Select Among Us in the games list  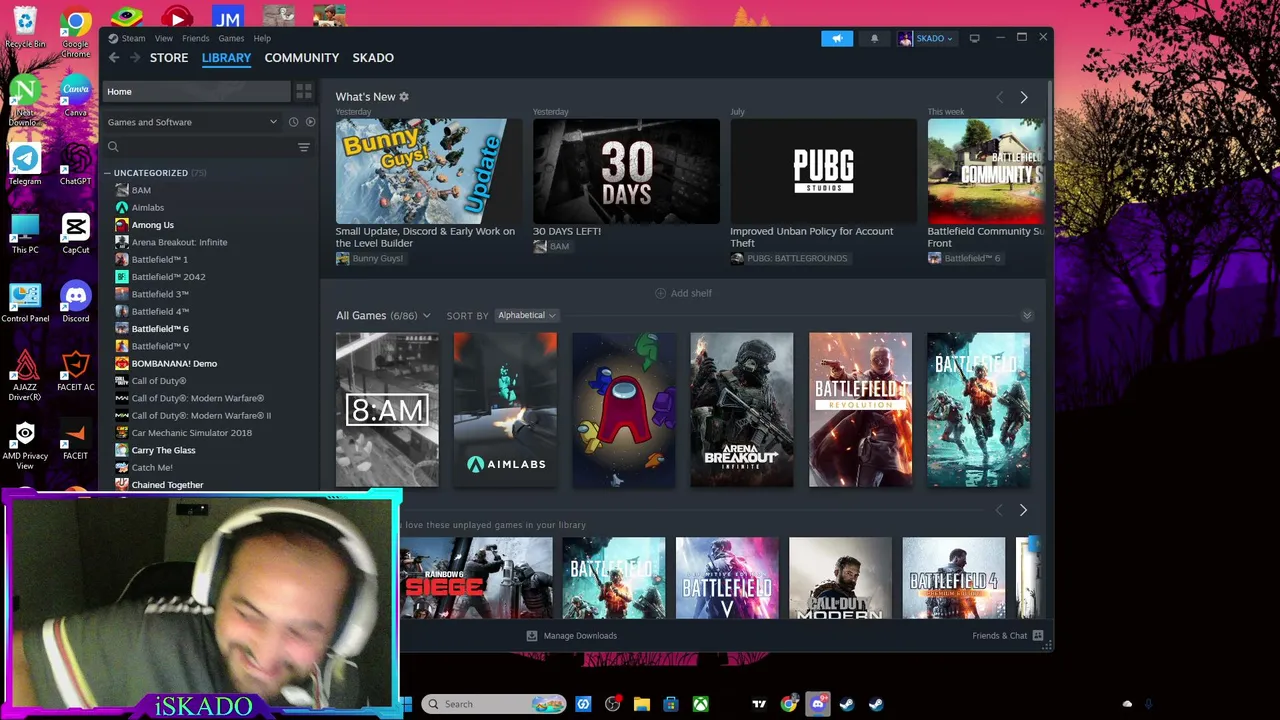coord(152,225)
